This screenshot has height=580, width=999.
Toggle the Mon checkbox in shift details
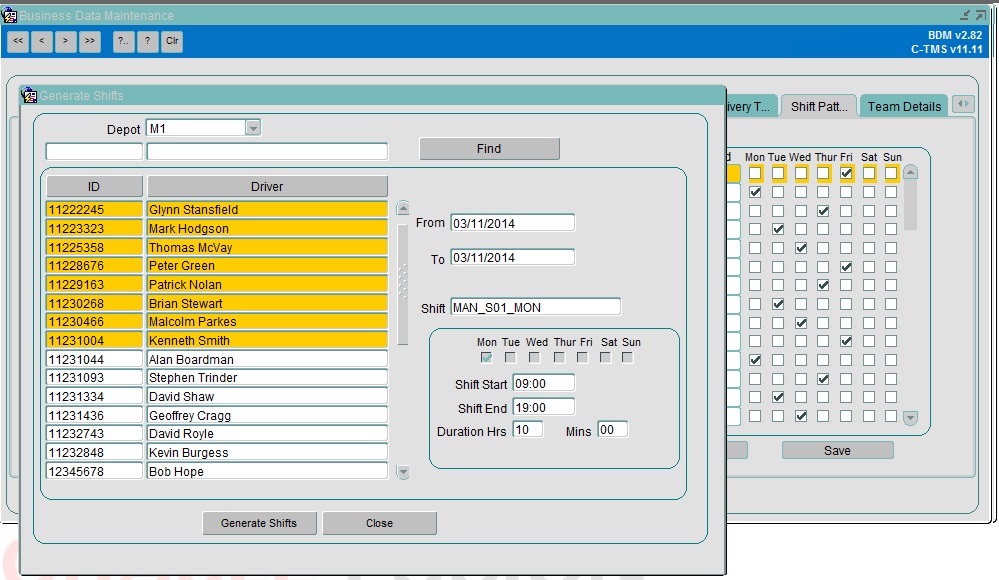pyautogui.click(x=487, y=358)
